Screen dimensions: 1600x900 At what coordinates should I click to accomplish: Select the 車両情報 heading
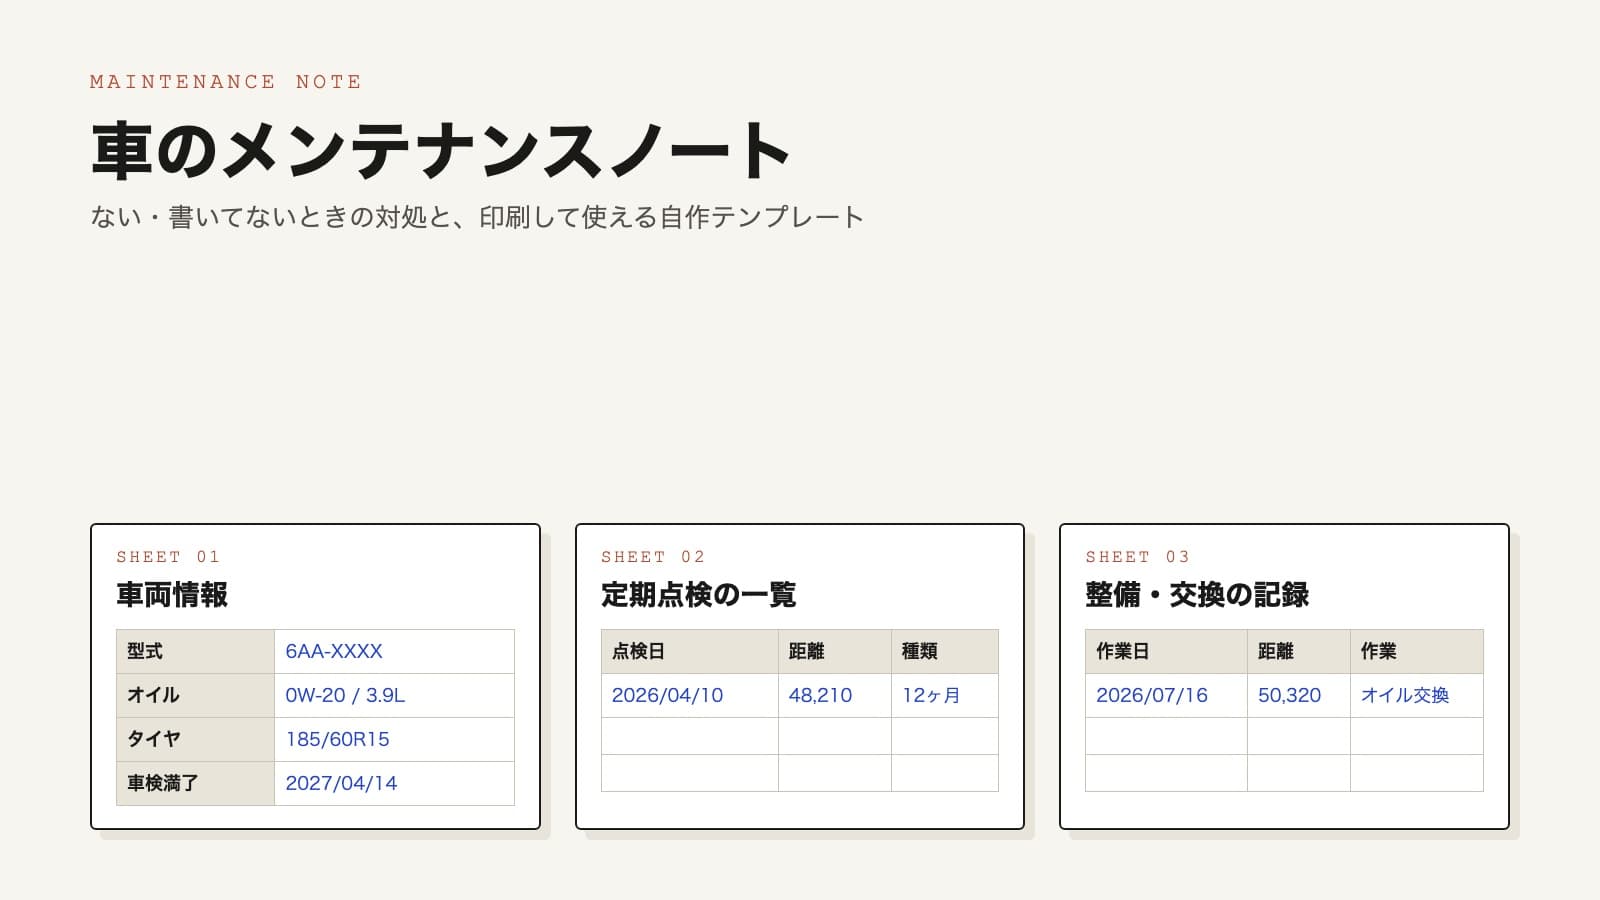pyautogui.click(x=172, y=595)
